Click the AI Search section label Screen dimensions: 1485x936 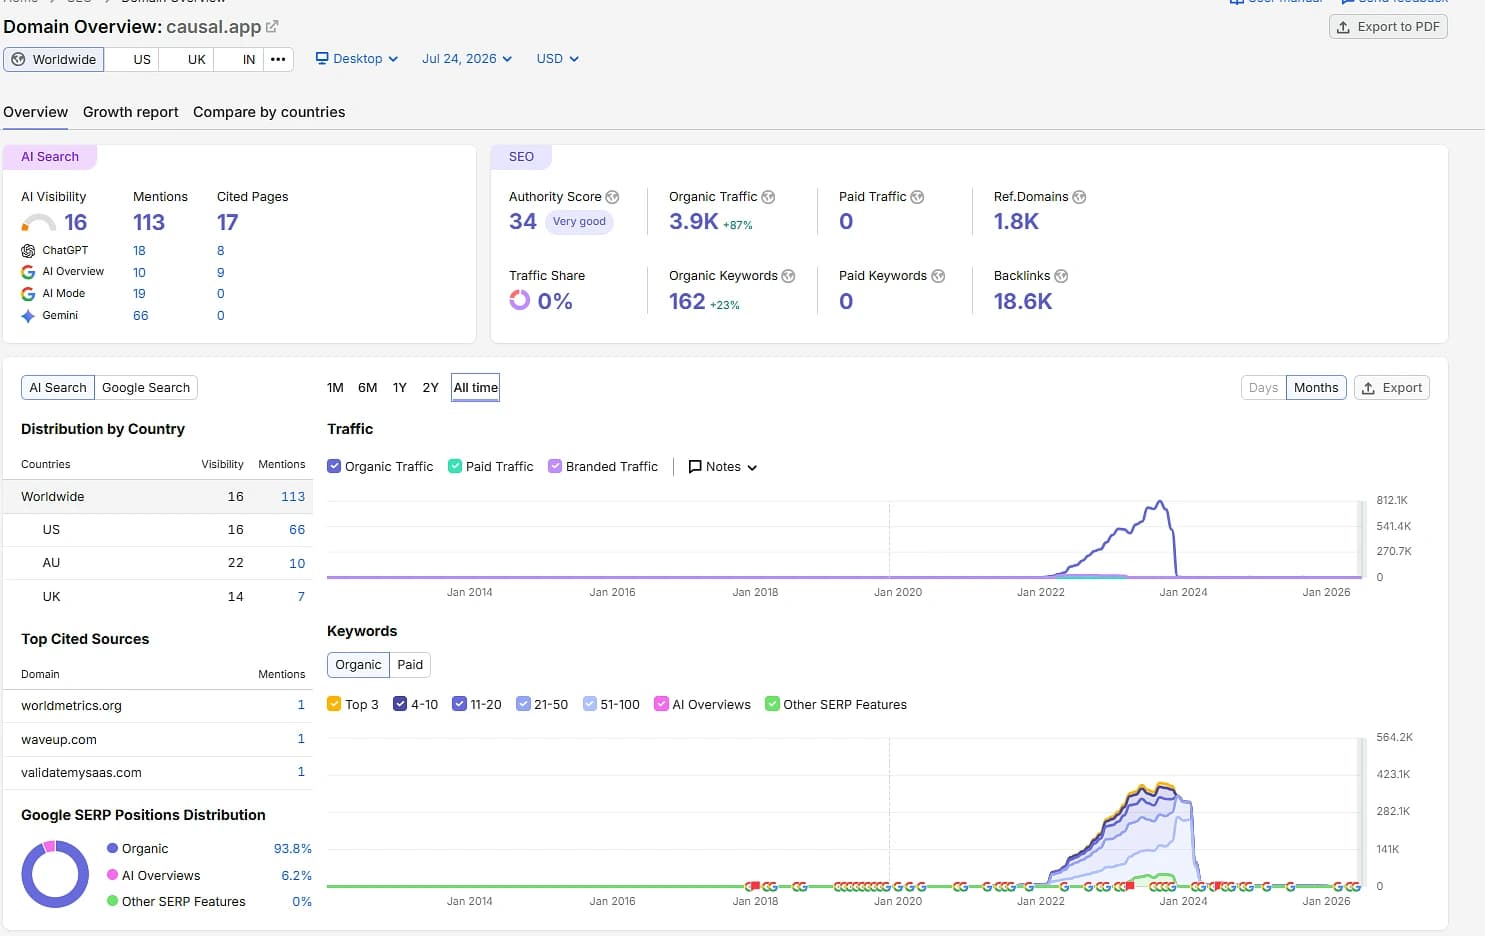[50, 157]
